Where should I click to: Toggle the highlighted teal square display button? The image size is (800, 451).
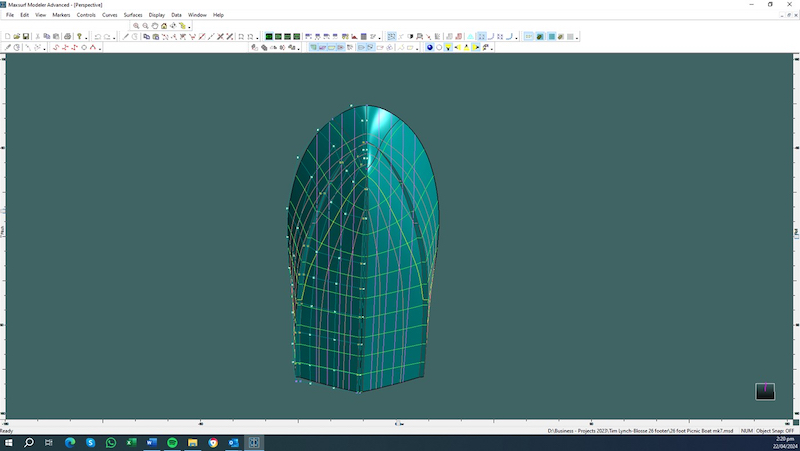click(x=552, y=37)
